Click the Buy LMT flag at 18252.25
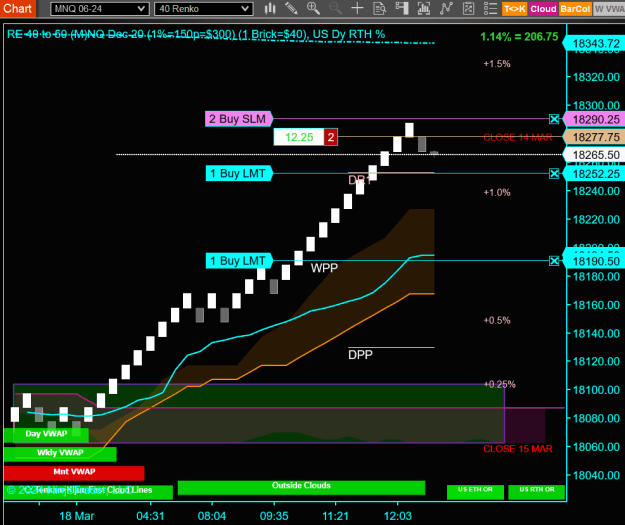This screenshot has height=525, width=625. click(x=238, y=173)
